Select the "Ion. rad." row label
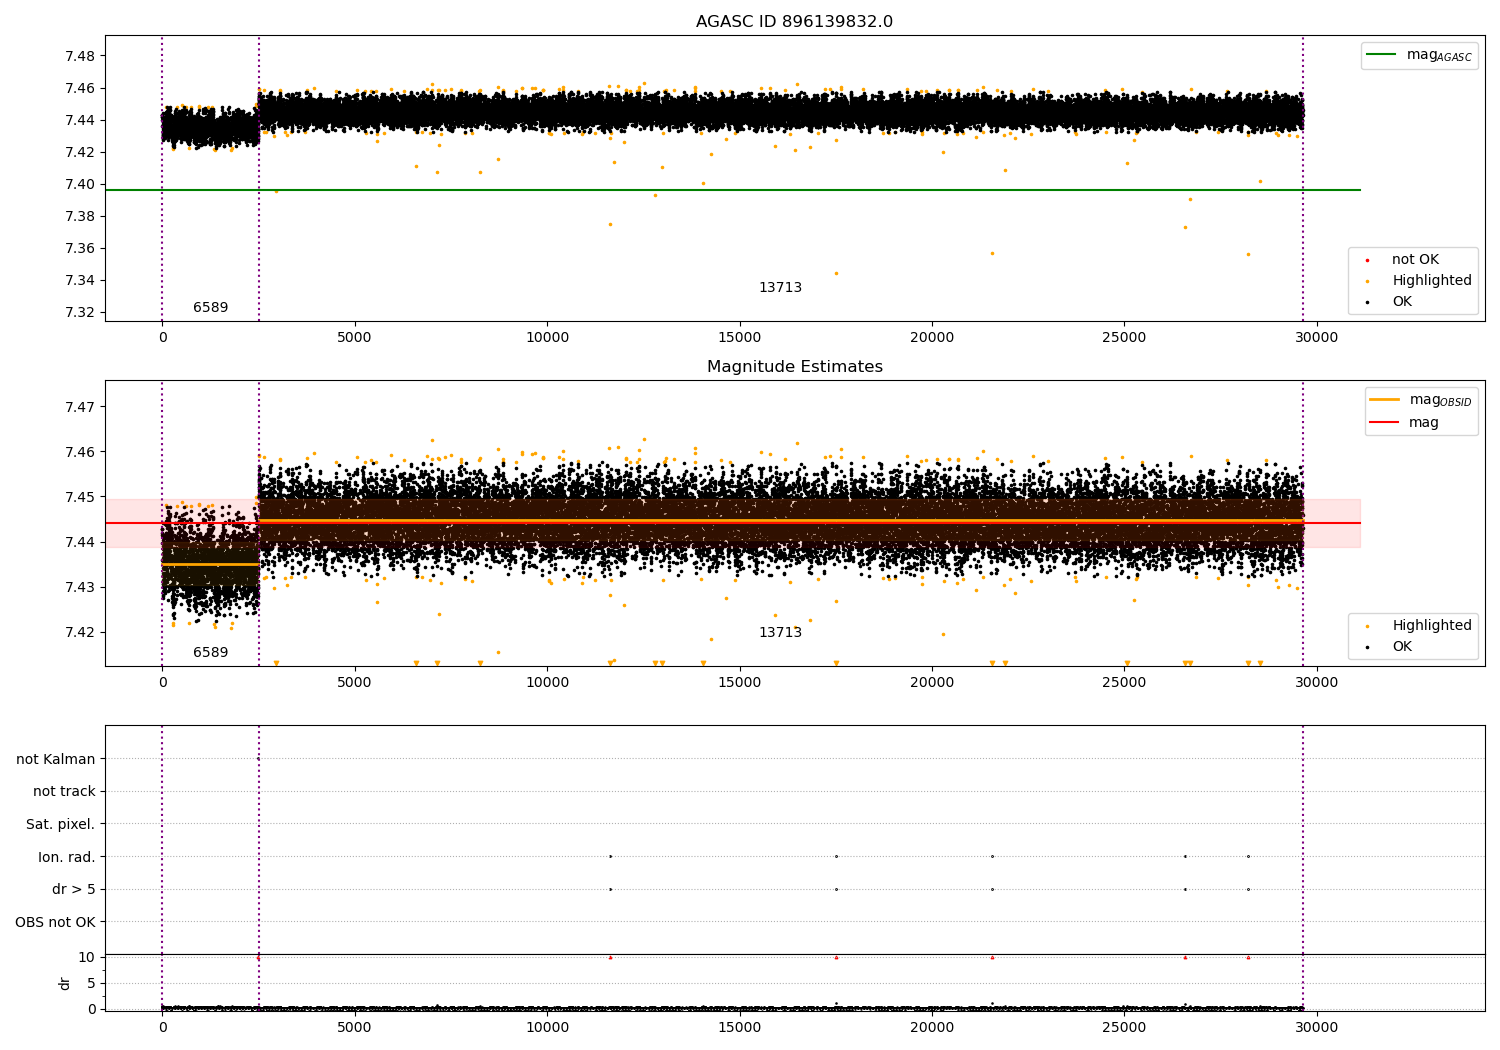Screen dimensions: 1500x1050 point(67,858)
